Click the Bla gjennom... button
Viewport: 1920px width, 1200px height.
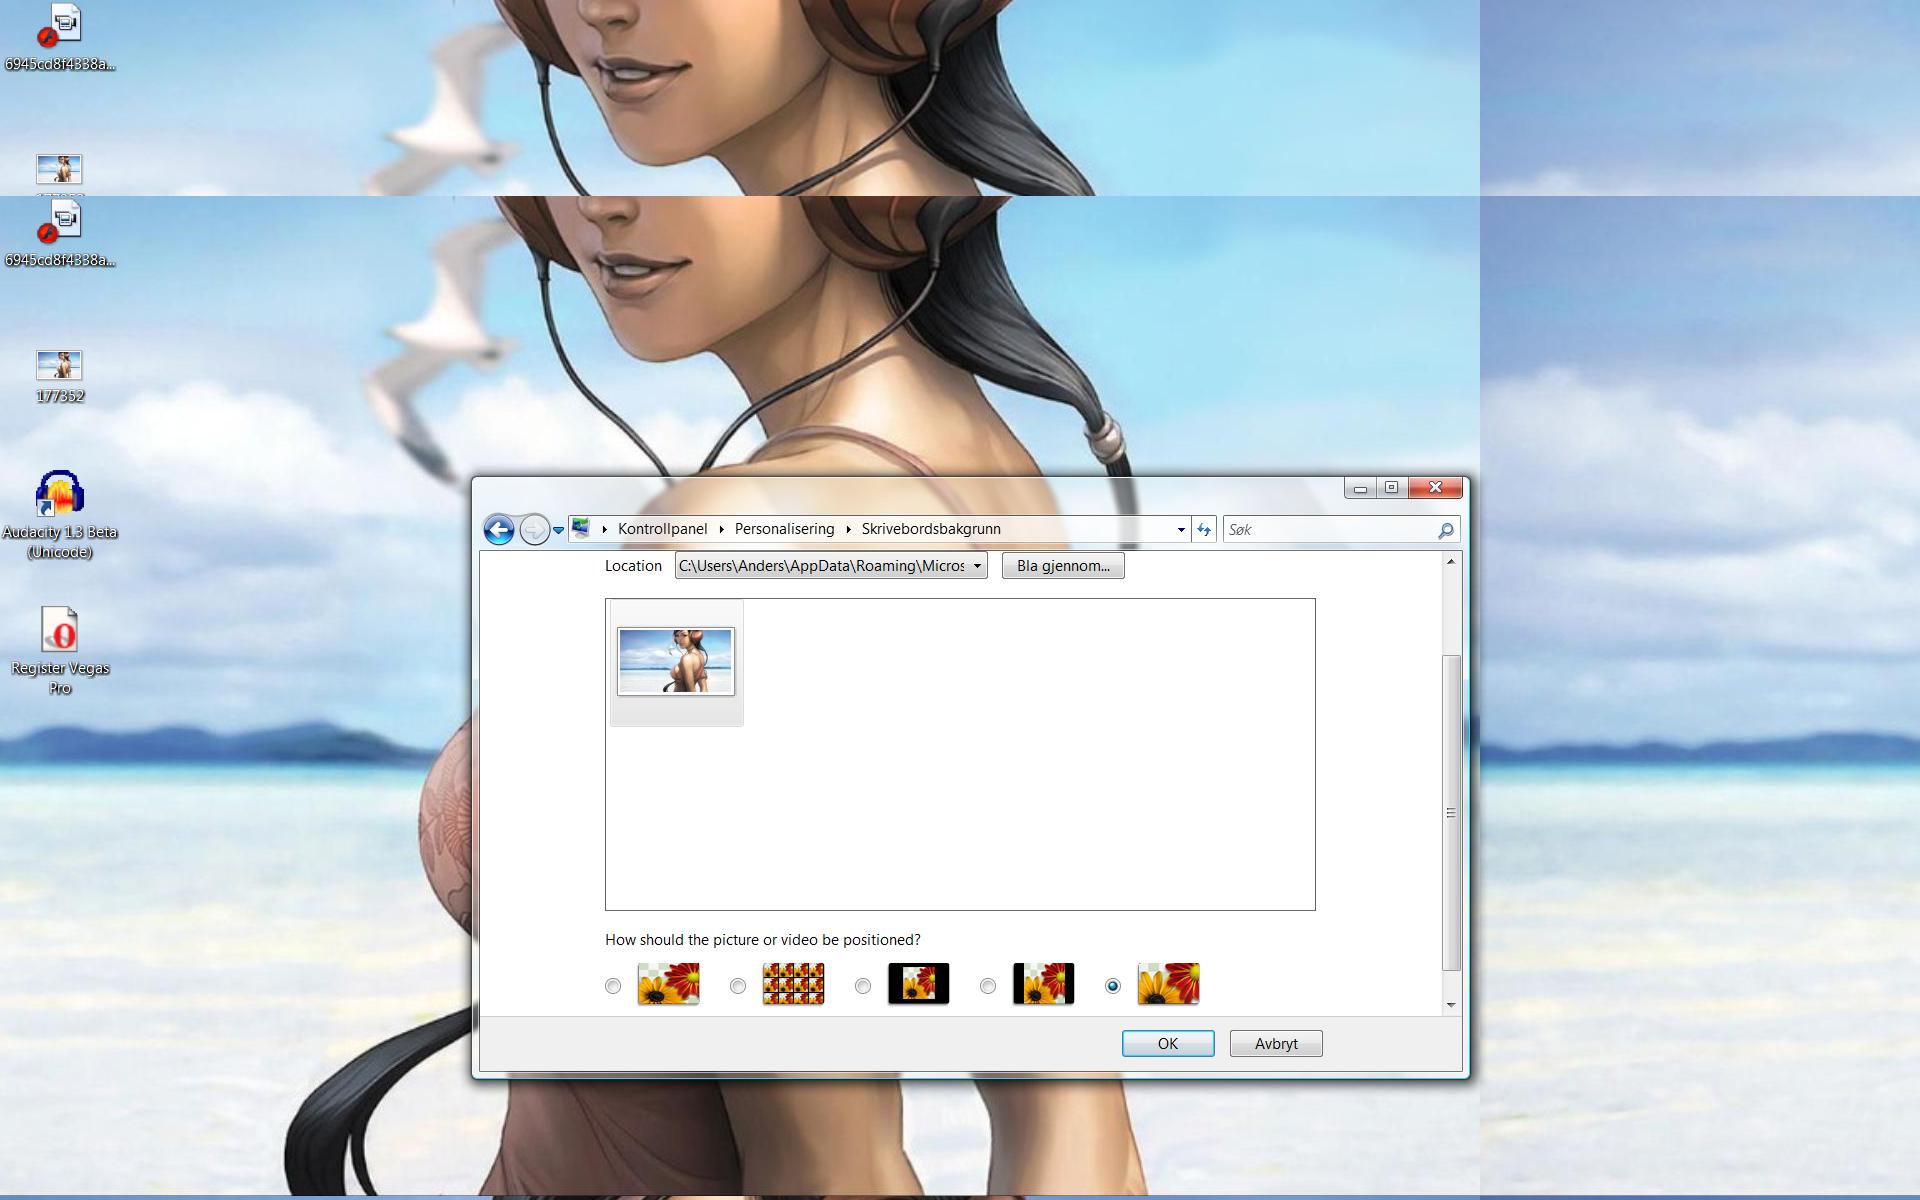(x=1063, y=566)
